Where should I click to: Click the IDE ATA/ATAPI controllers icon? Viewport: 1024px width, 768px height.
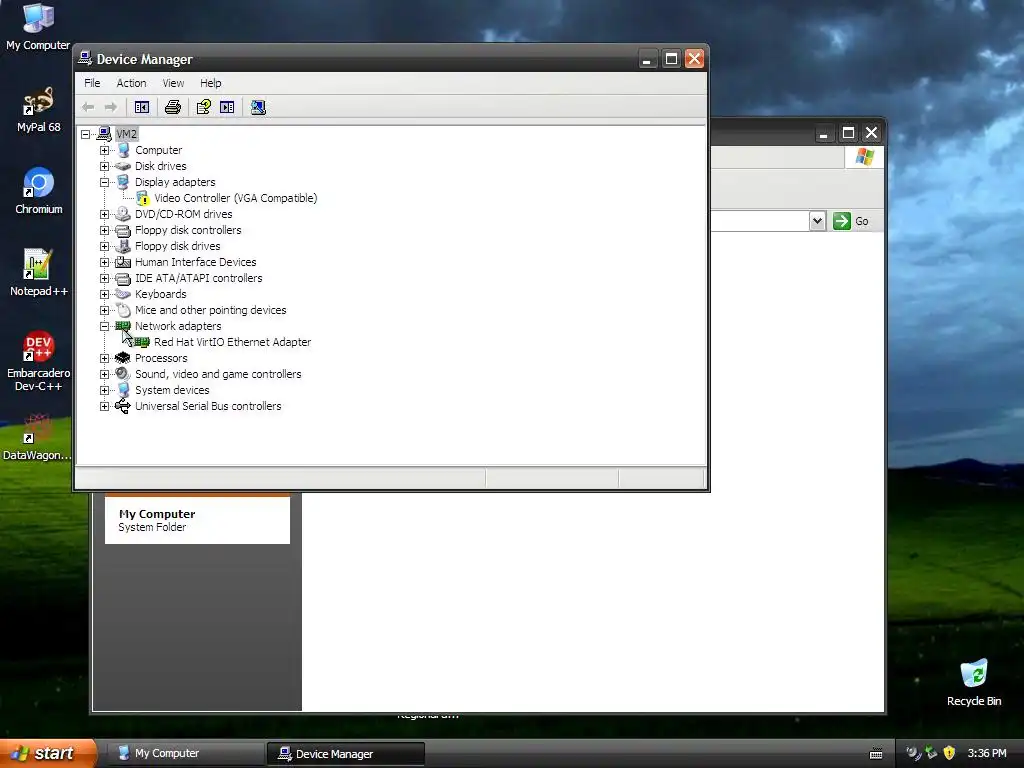[123, 278]
